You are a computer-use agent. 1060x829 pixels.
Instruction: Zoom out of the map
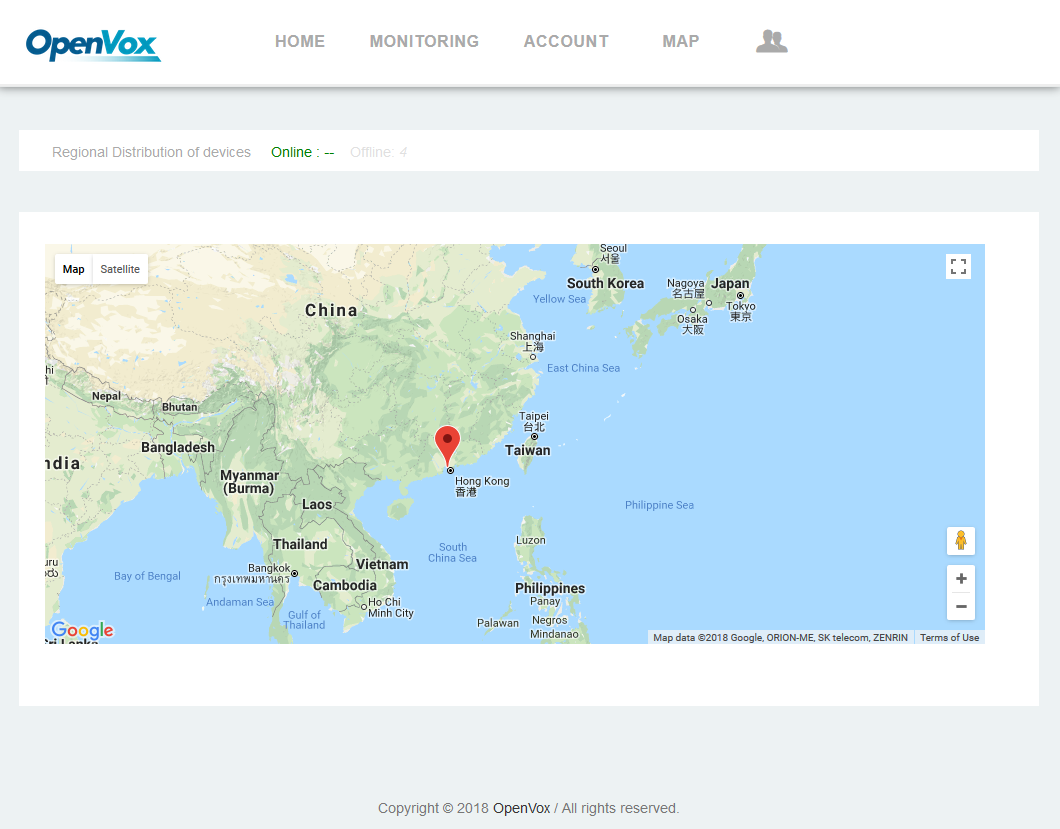click(961, 607)
